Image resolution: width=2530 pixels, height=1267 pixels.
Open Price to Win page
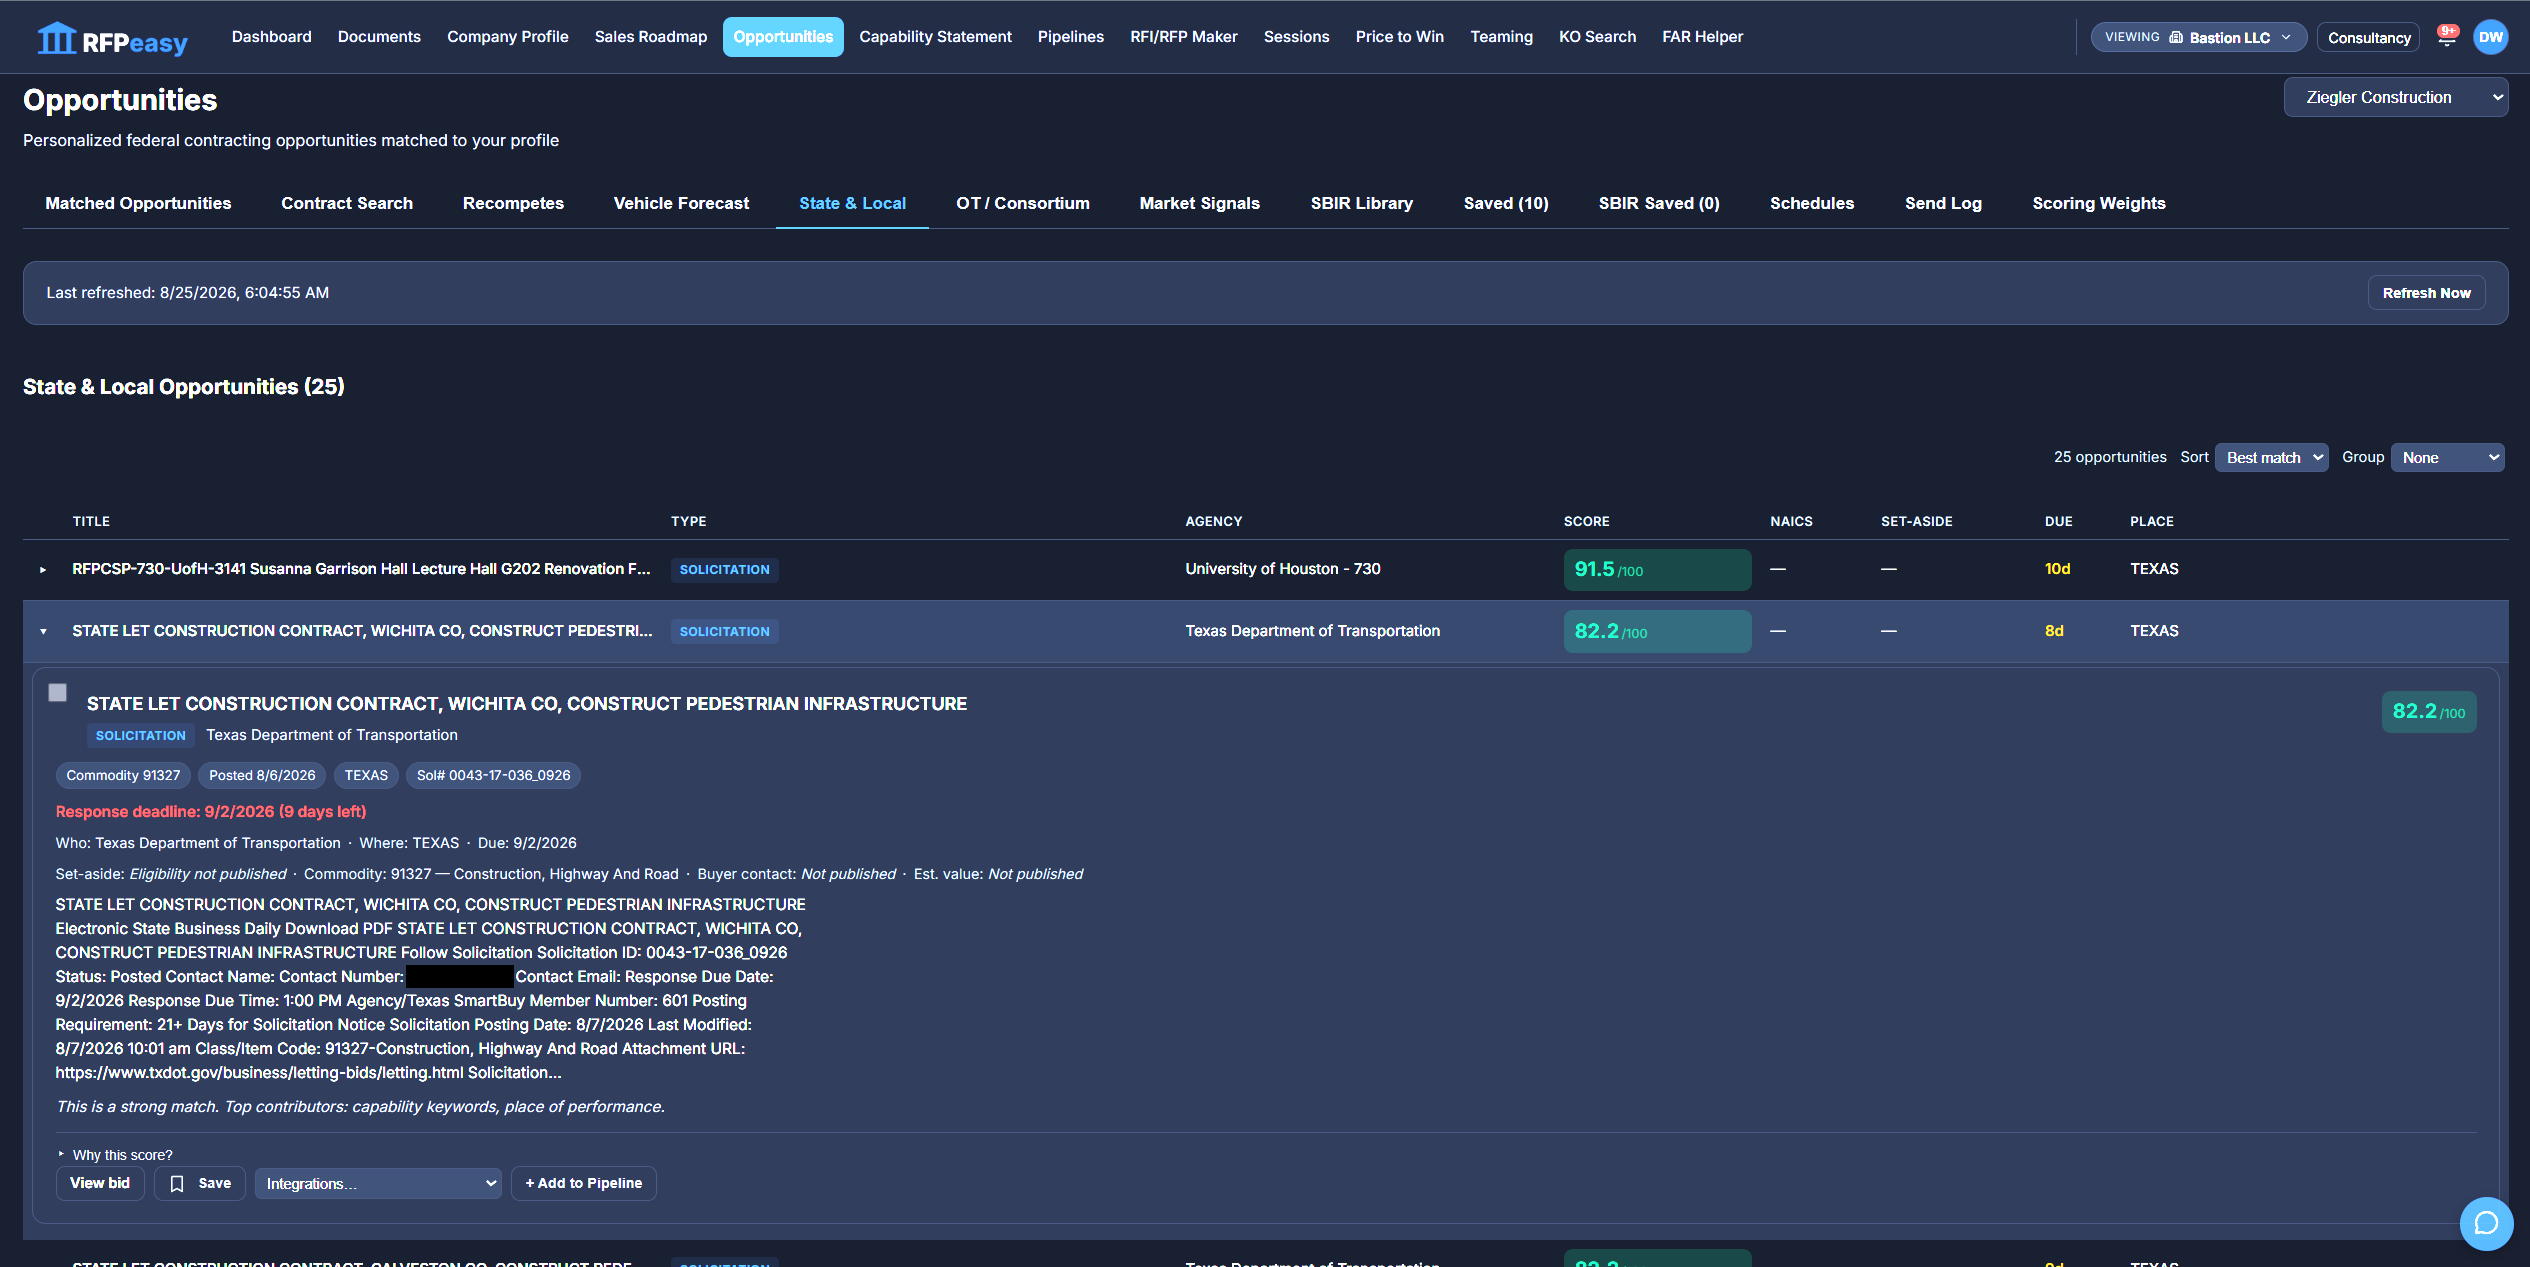(1399, 37)
